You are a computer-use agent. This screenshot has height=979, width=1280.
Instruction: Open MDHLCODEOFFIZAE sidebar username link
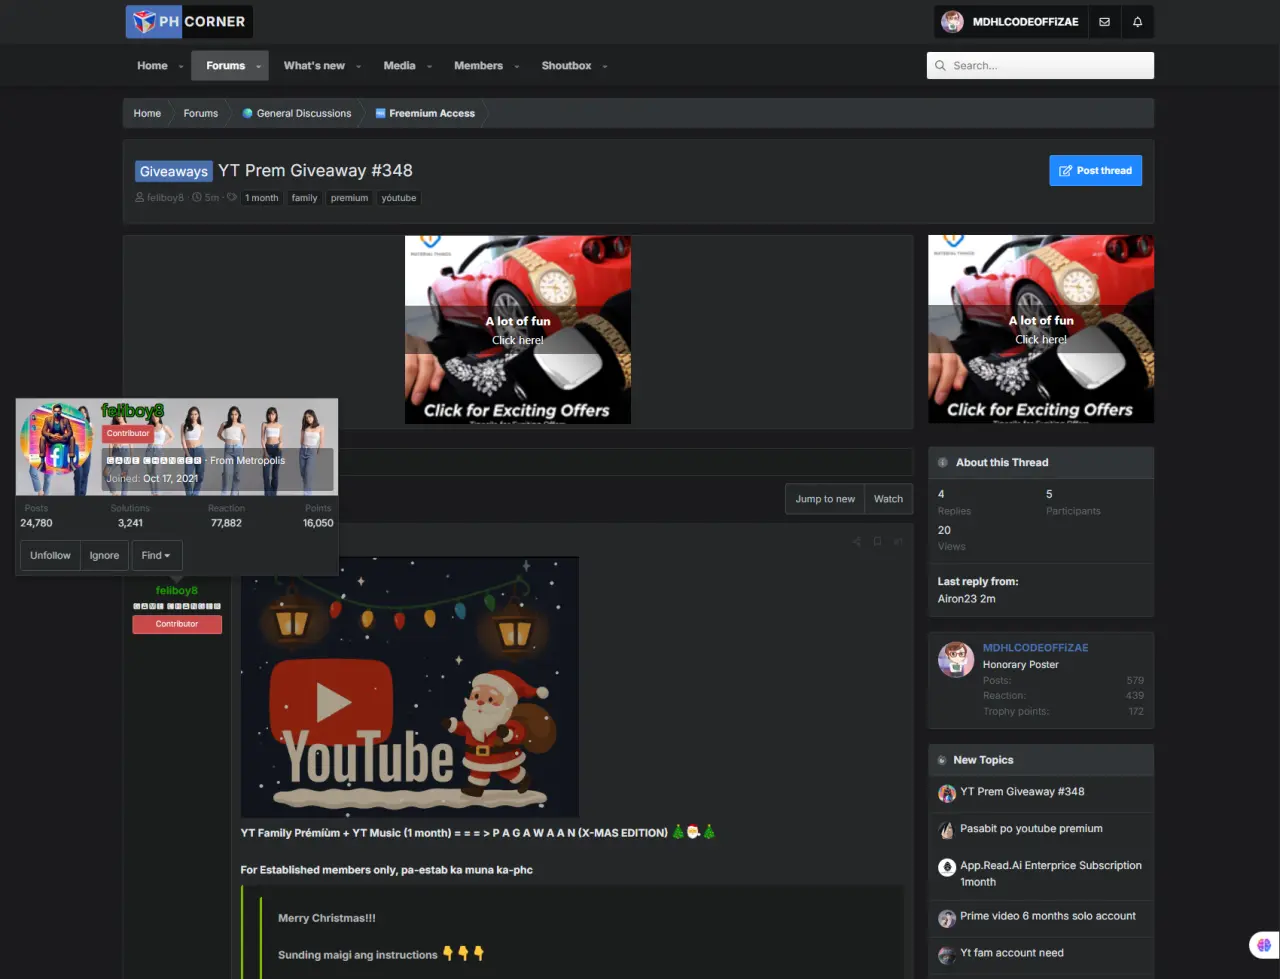[x=1035, y=648]
